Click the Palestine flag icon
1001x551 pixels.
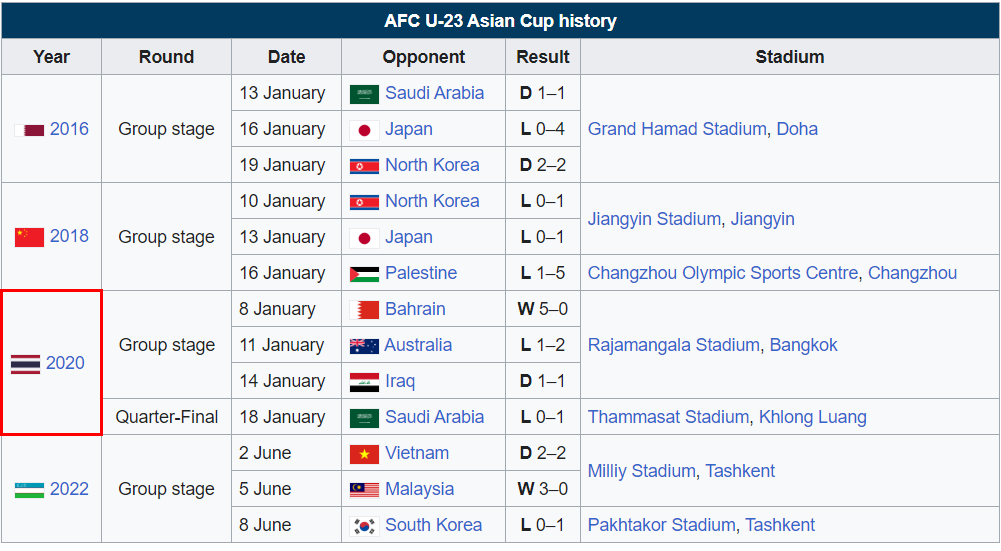point(364,274)
